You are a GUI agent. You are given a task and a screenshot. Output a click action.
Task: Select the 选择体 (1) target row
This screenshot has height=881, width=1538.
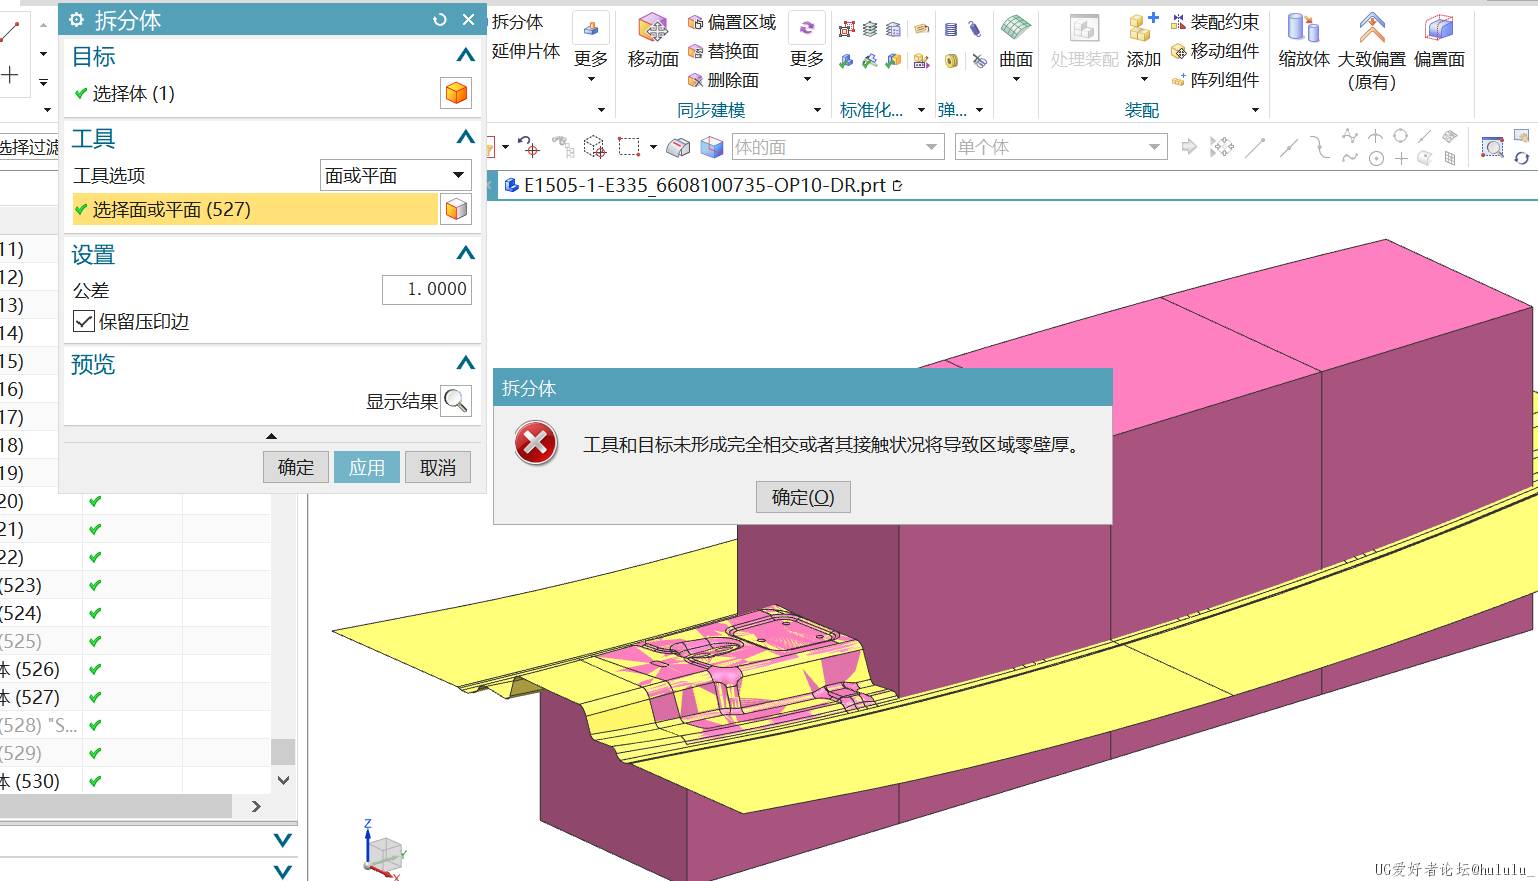[x=255, y=93]
